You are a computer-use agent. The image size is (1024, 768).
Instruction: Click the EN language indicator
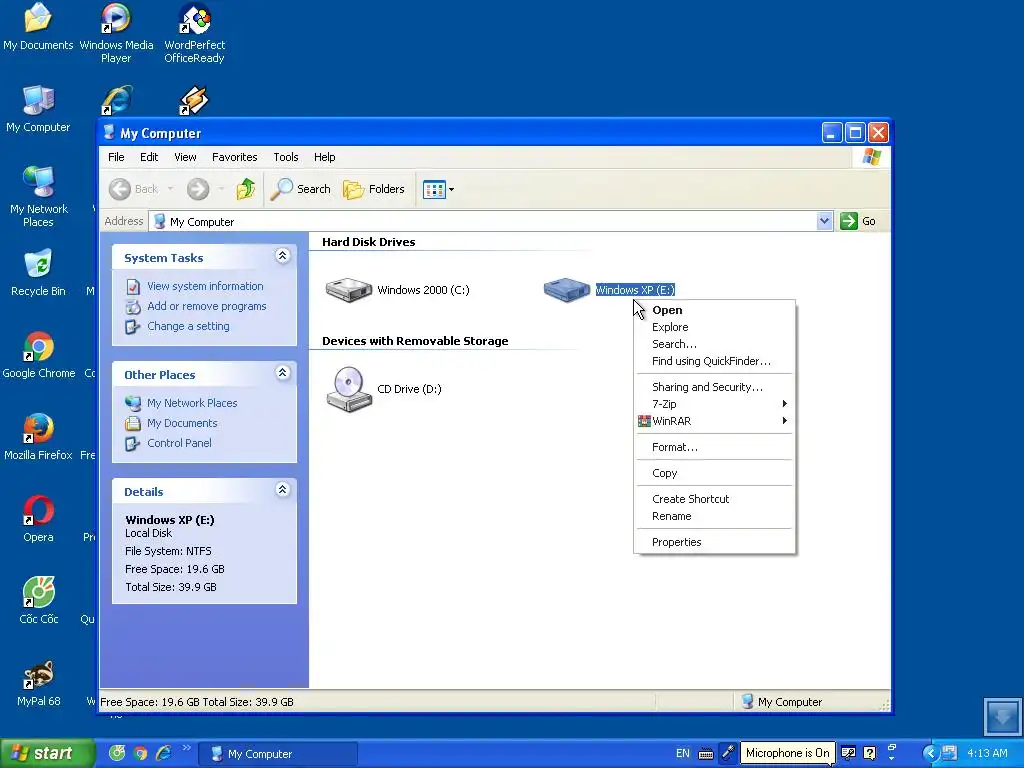(x=682, y=753)
